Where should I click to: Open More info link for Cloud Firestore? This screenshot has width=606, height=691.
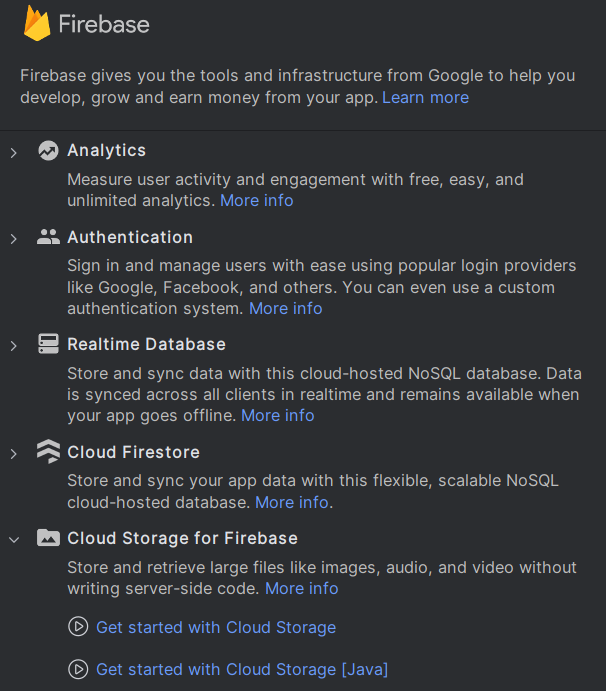pos(292,503)
